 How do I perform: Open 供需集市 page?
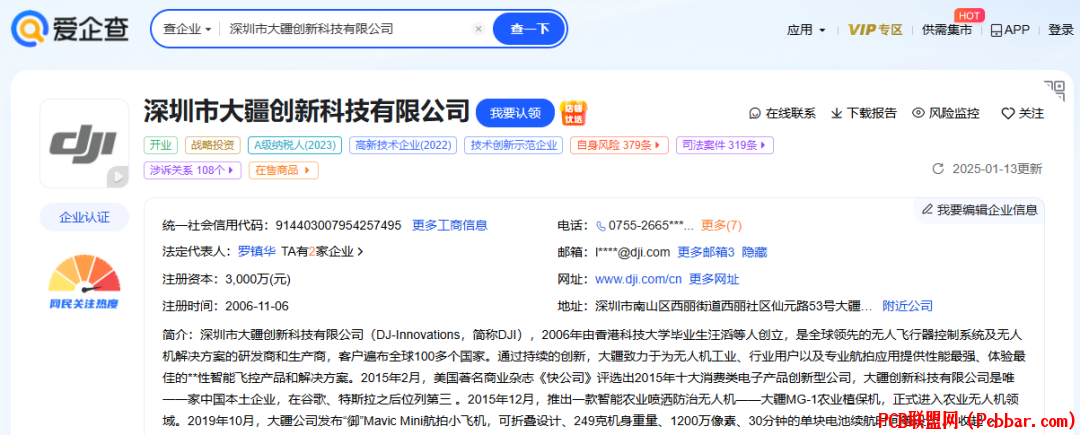(x=947, y=30)
